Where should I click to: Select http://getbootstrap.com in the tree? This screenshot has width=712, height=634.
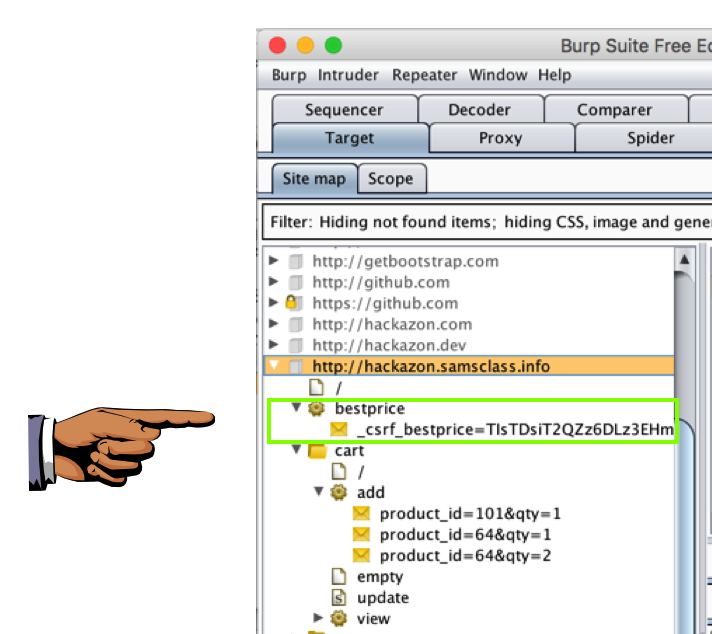(405, 261)
